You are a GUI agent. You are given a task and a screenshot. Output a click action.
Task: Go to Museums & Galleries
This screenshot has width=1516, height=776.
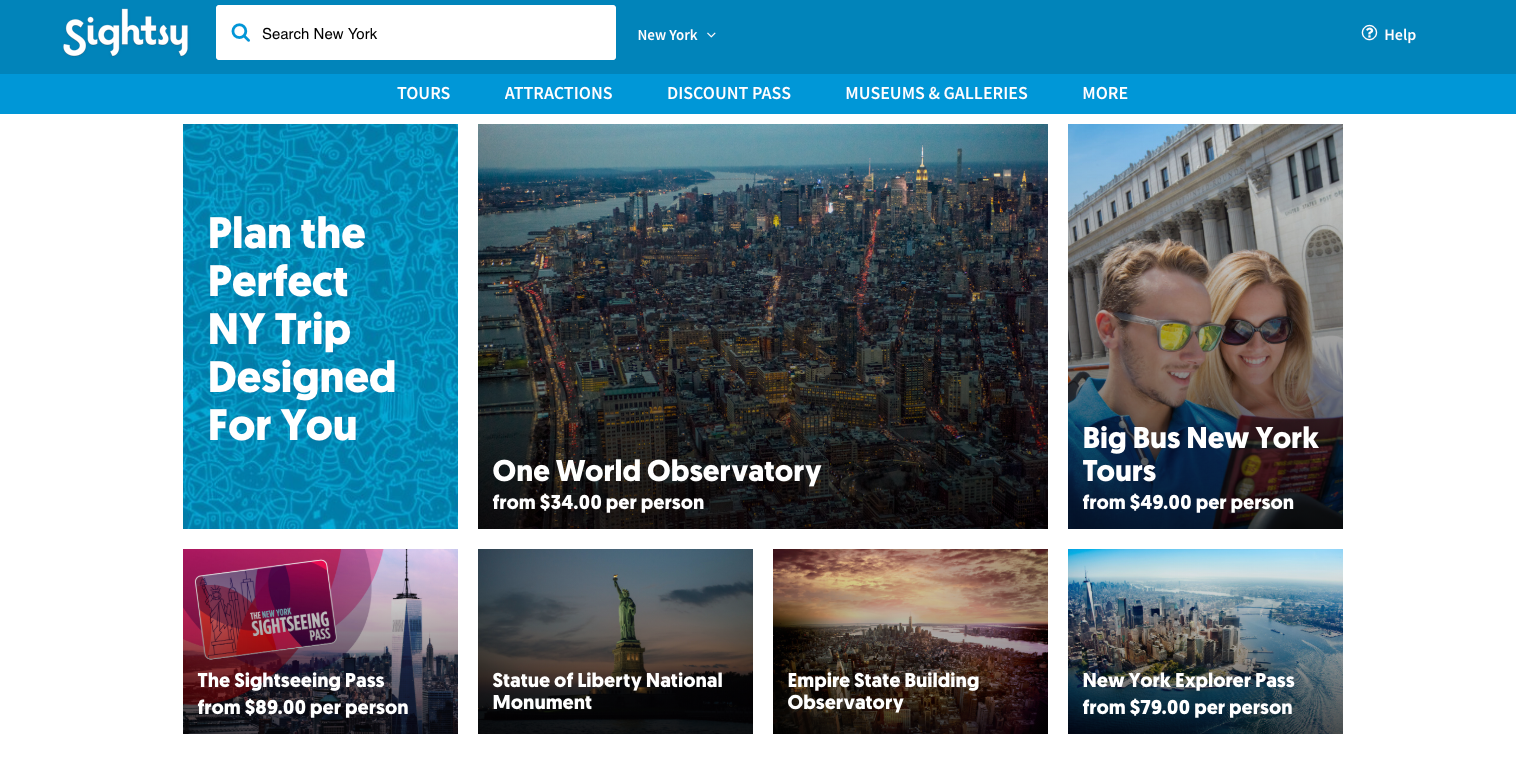(936, 93)
